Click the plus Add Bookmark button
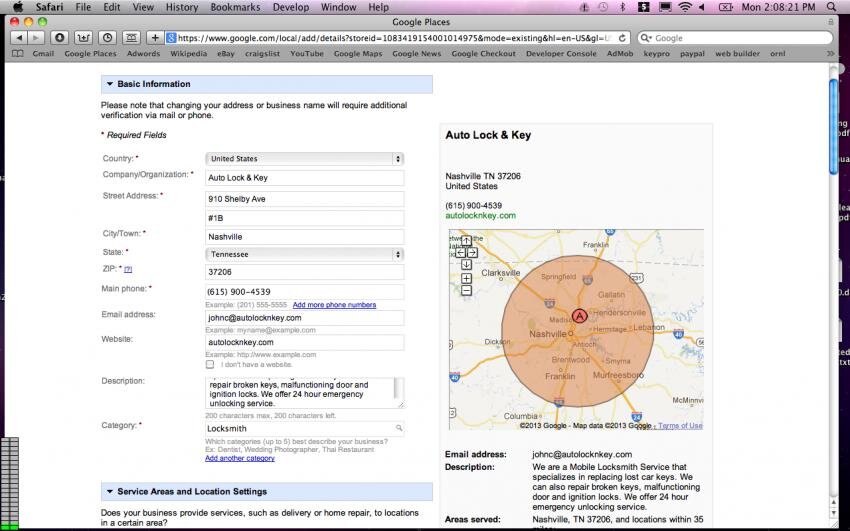This screenshot has width=850, height=531. click(x=155, y=38)
